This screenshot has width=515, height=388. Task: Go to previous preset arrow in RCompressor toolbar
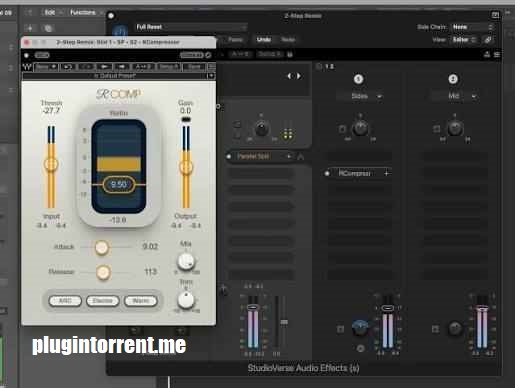pos(104,67)
